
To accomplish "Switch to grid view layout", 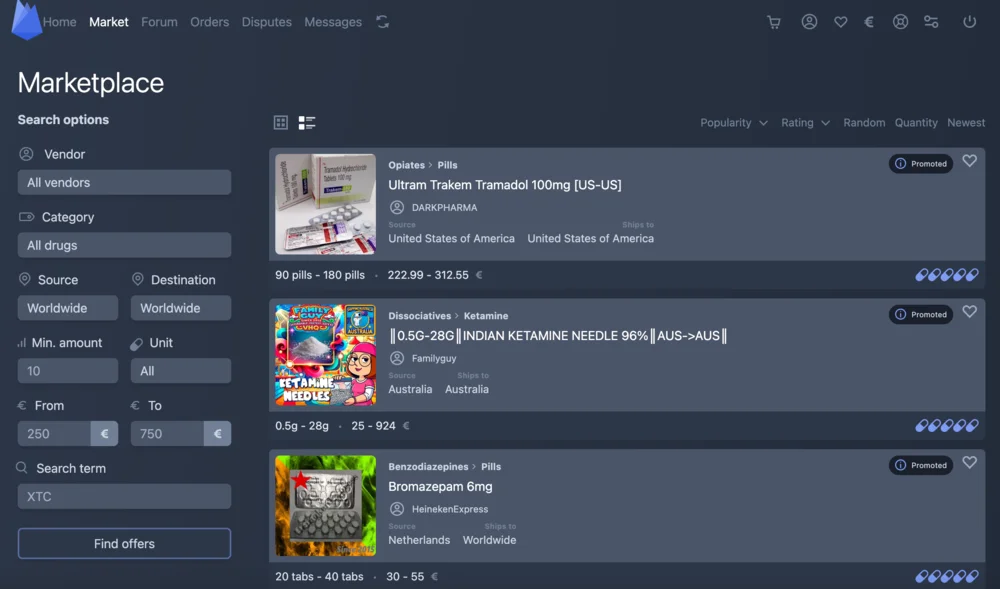I will [281, 122].
